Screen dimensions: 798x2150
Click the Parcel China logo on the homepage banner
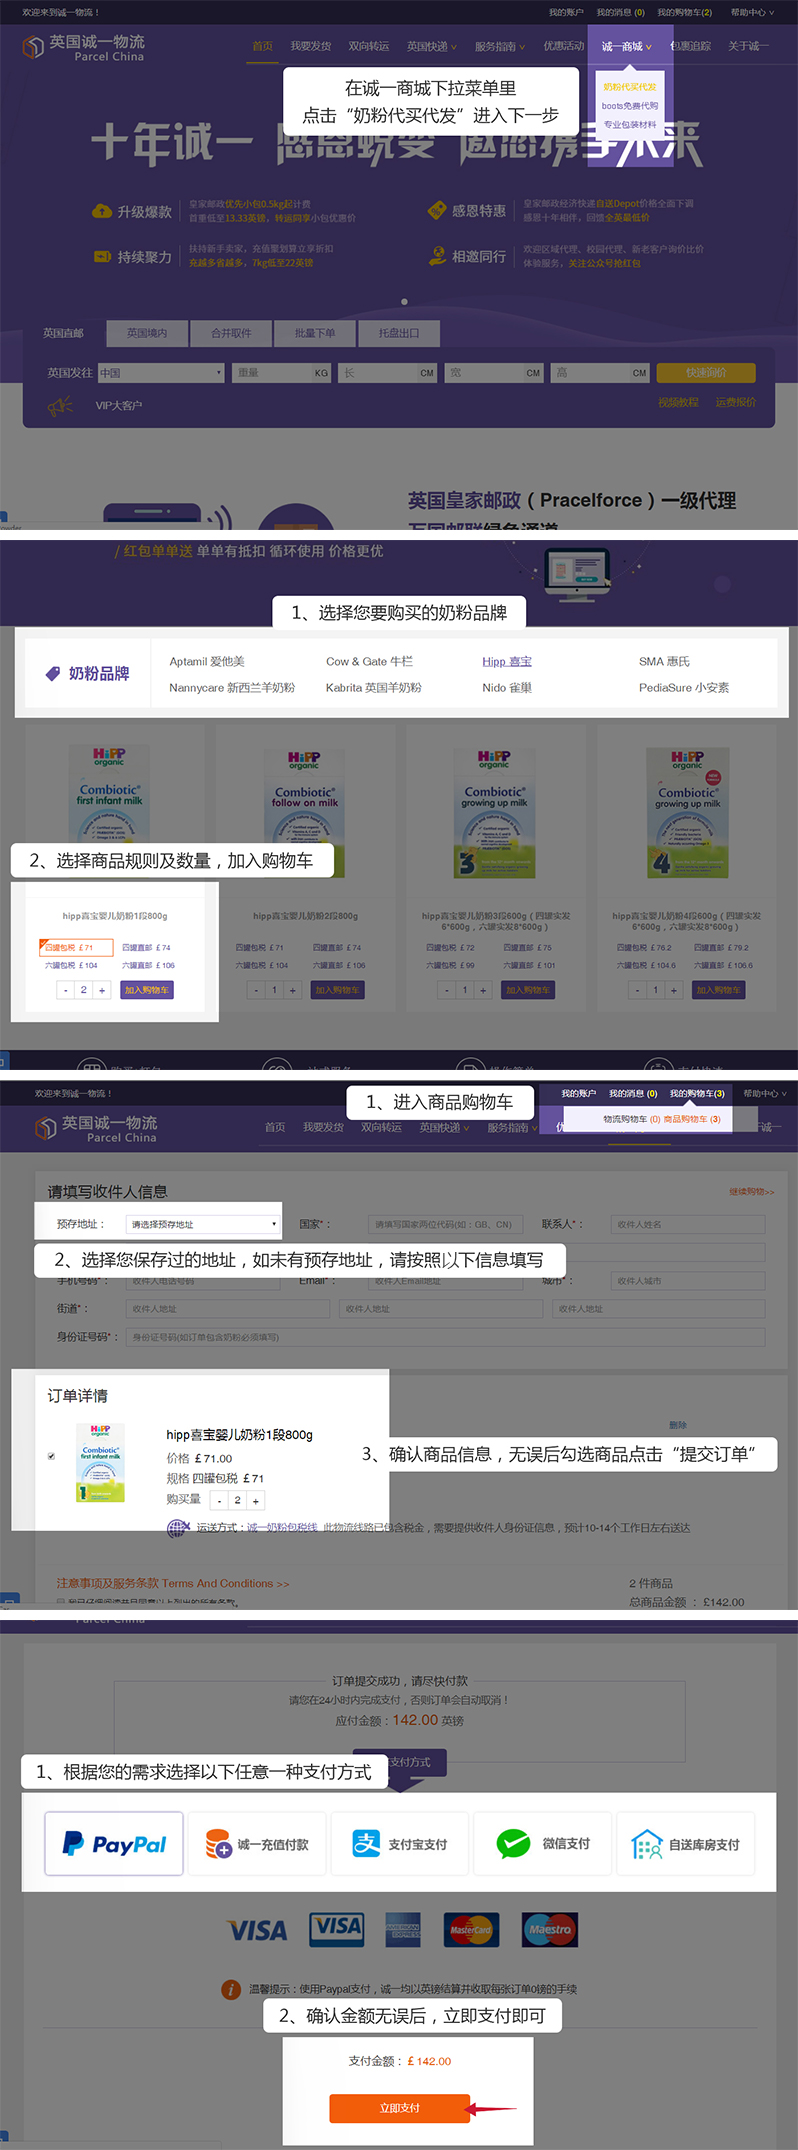click(x=83, y=47)
